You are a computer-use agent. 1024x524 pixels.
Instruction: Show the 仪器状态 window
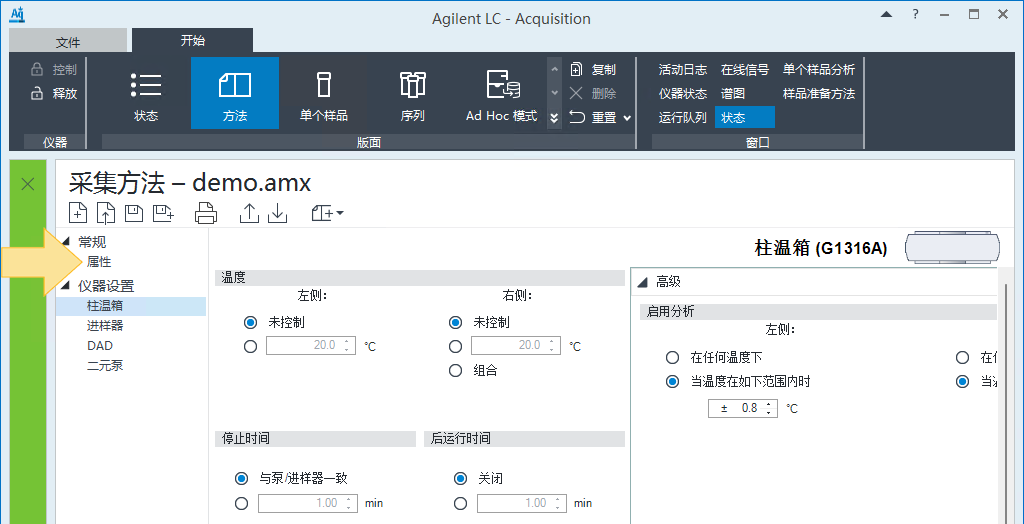click(x=682, y=93)
